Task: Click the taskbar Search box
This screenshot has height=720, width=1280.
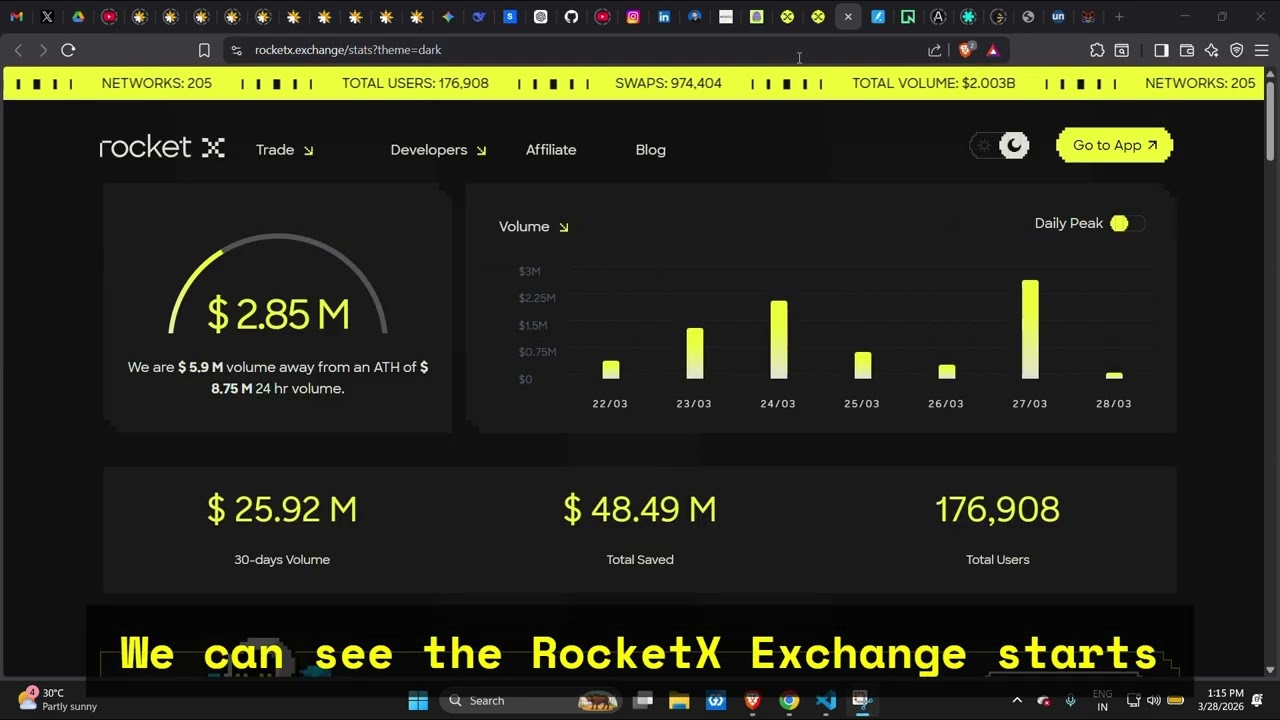Action: pyautogui.click(x=532, y=701)
